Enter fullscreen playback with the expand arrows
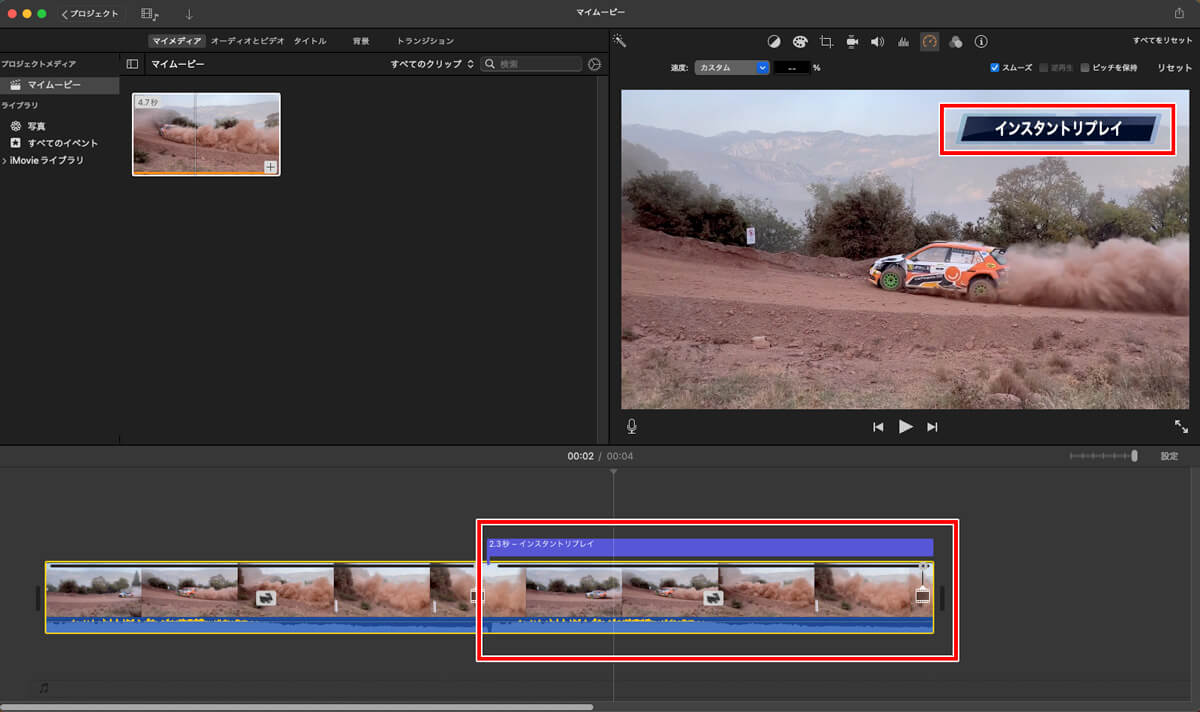Viewport: 1200px width, 712px height. (1181, 426)
